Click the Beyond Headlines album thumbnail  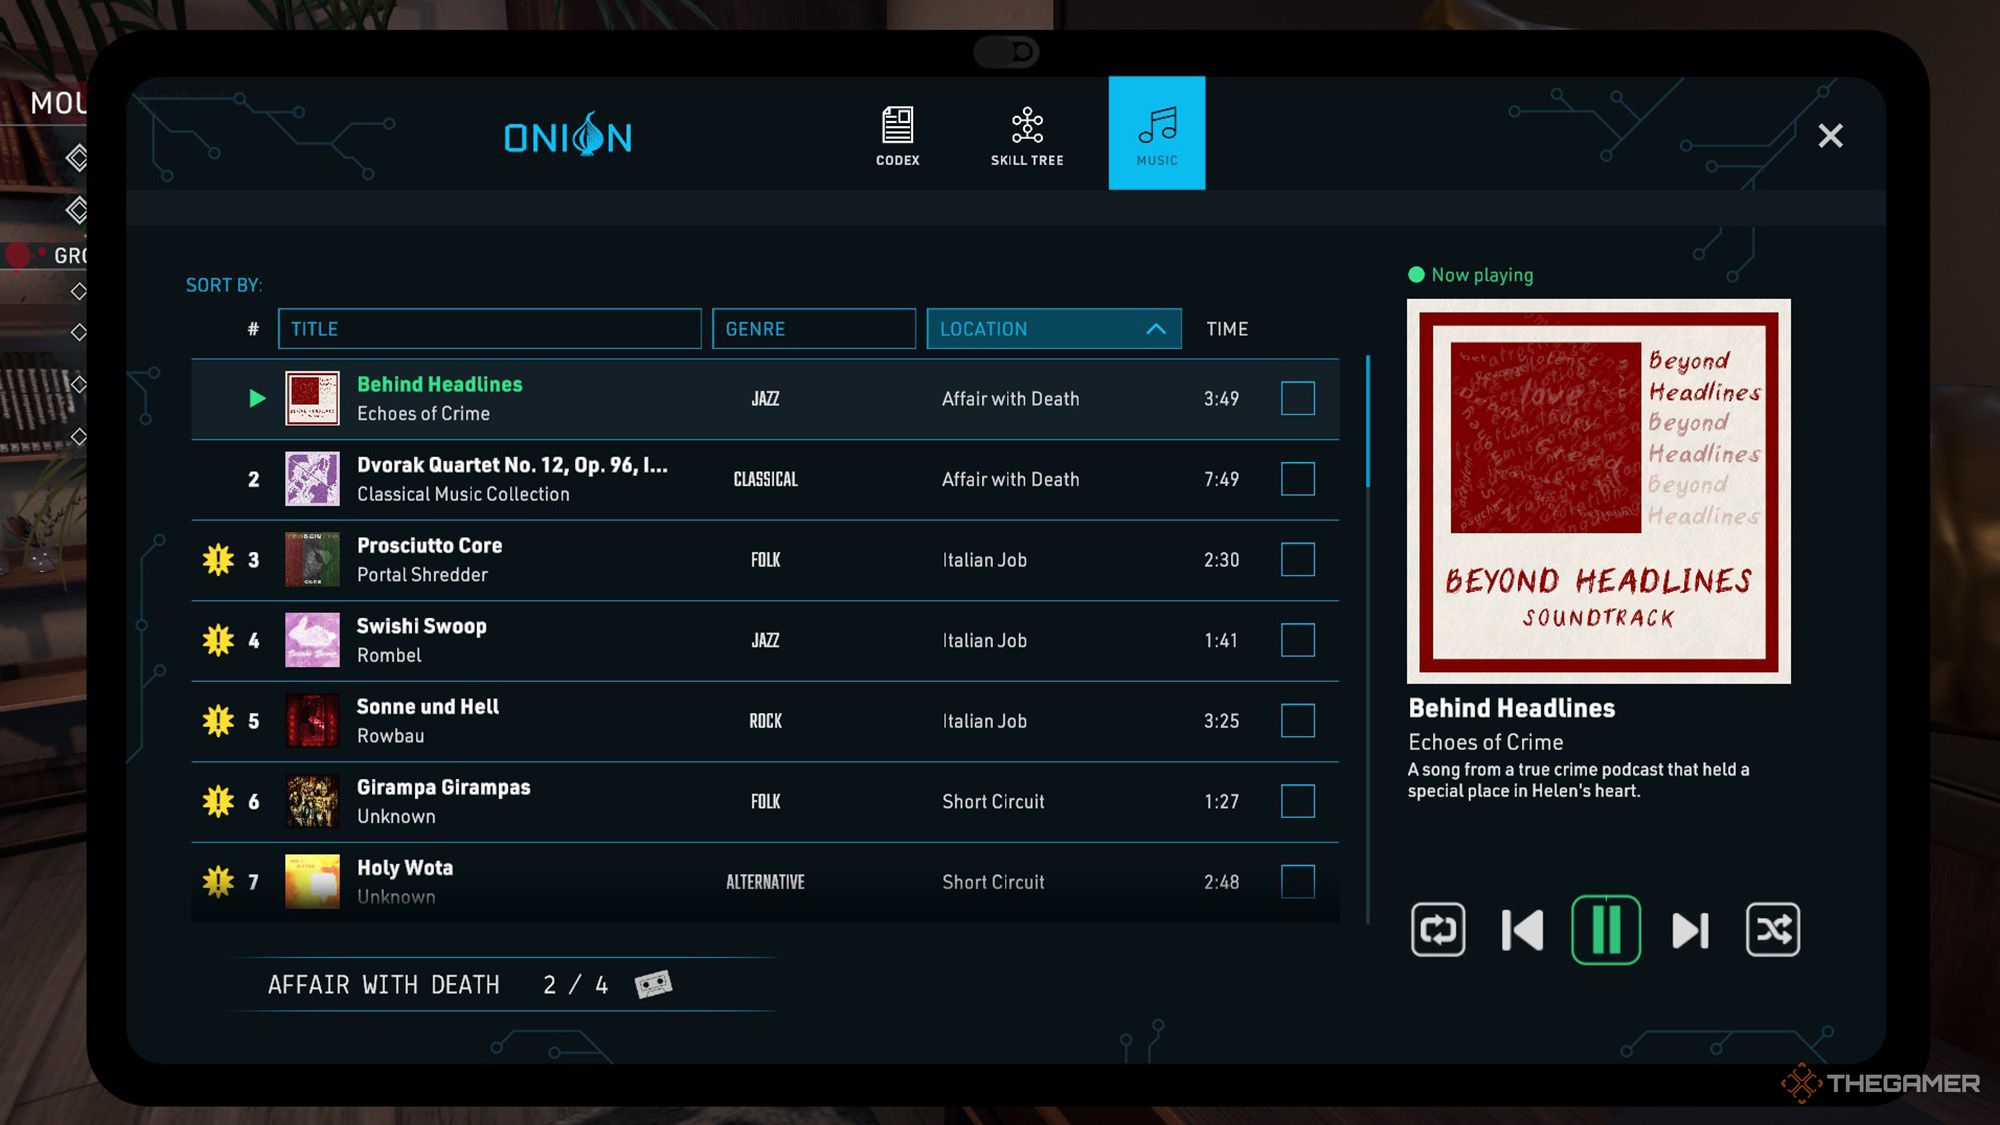coord(1599,490)
